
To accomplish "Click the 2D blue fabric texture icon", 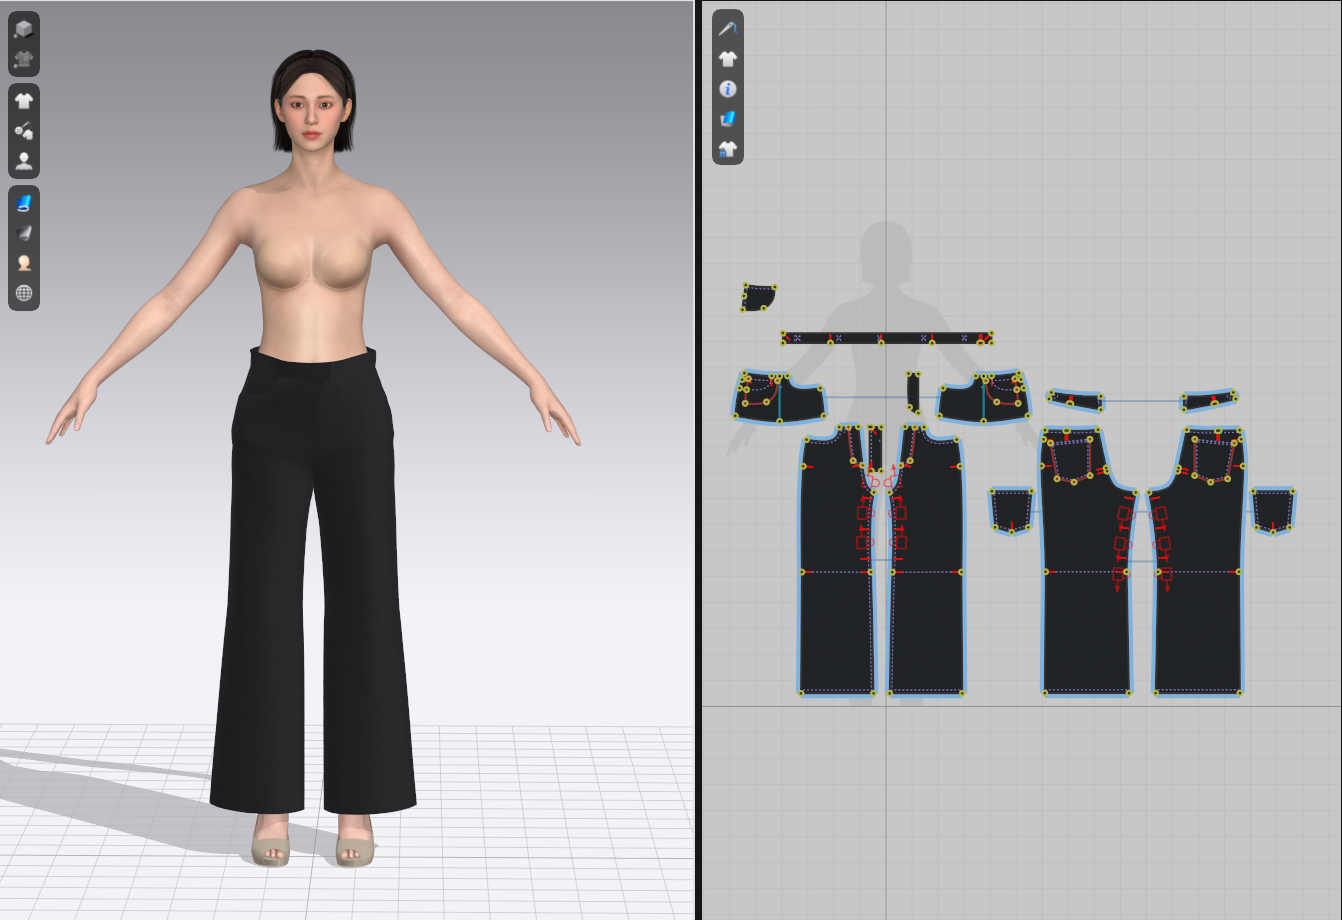I will pos(727,119).
